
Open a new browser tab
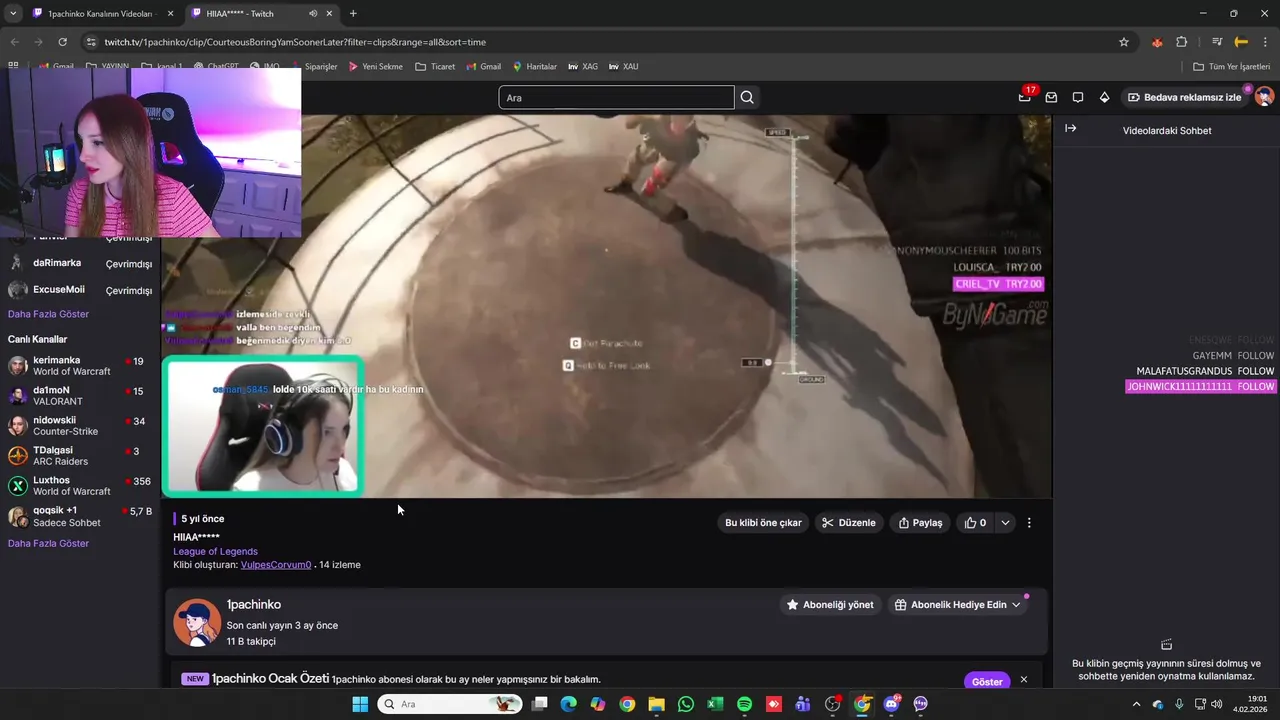coord(353,13)
